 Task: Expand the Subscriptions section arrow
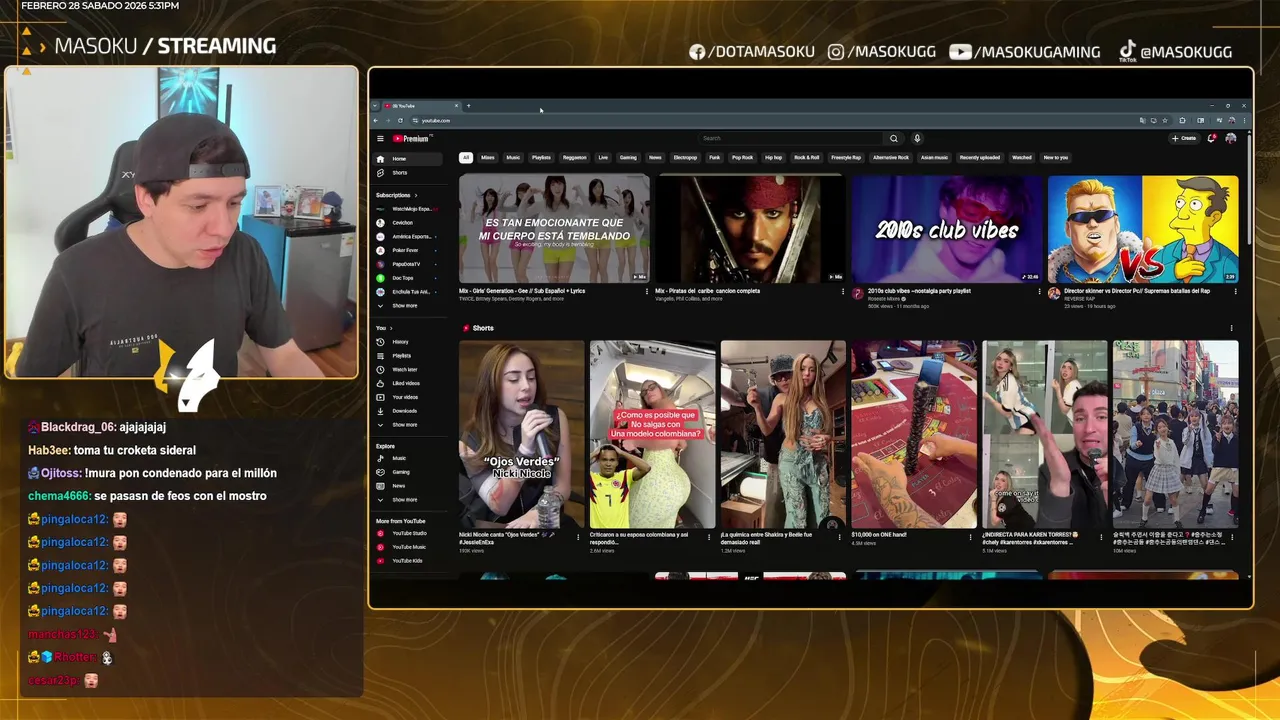pos(415,195)
